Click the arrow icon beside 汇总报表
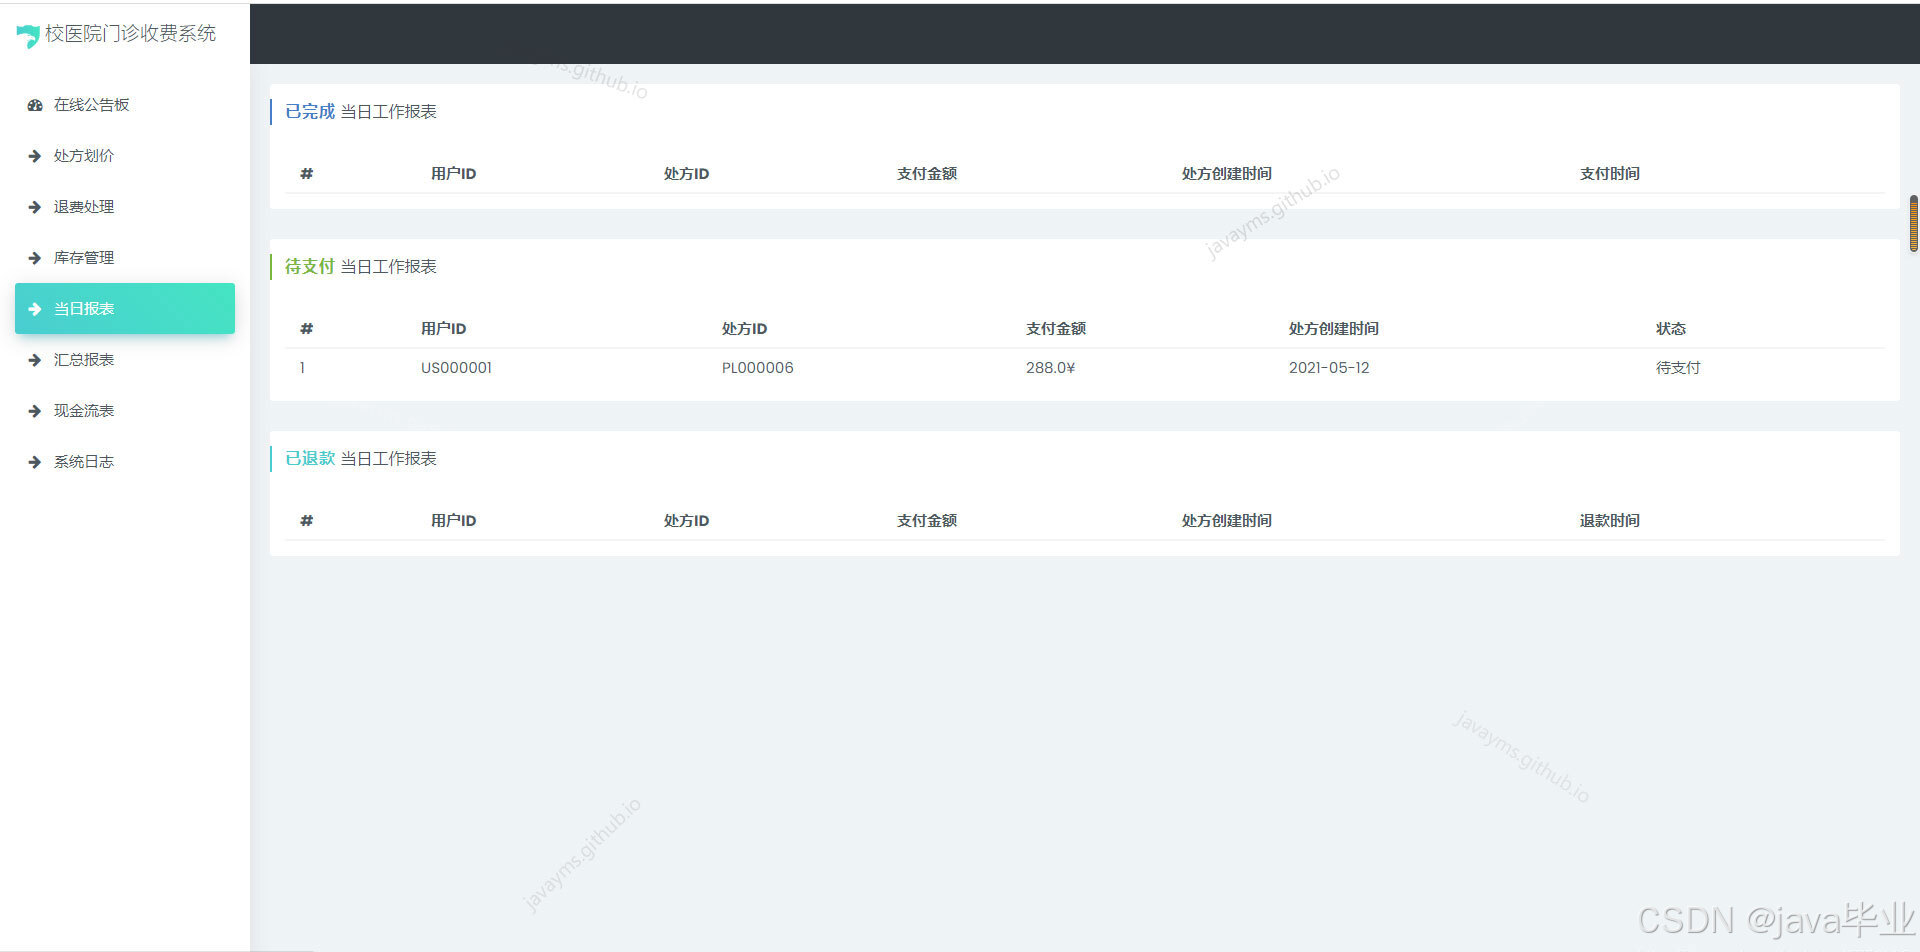 pos(33,359)
